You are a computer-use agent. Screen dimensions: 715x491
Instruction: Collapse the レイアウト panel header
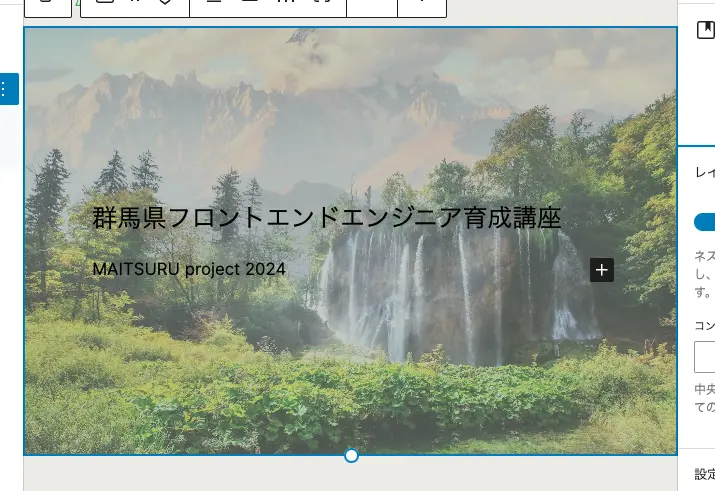pyautogui.click(x=704, y=173)
